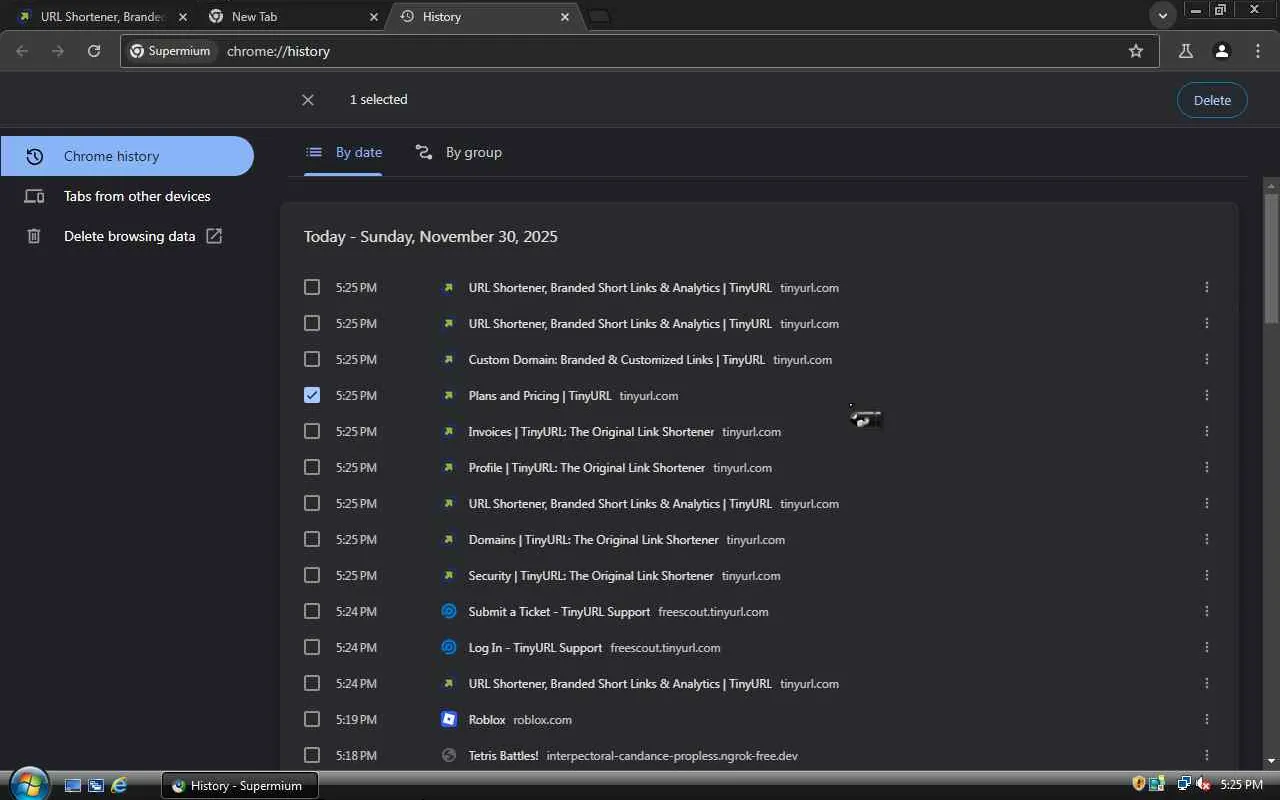Open the Delete browsing data link
Screen dimensions: 1280x800
[x=129, y=236]
